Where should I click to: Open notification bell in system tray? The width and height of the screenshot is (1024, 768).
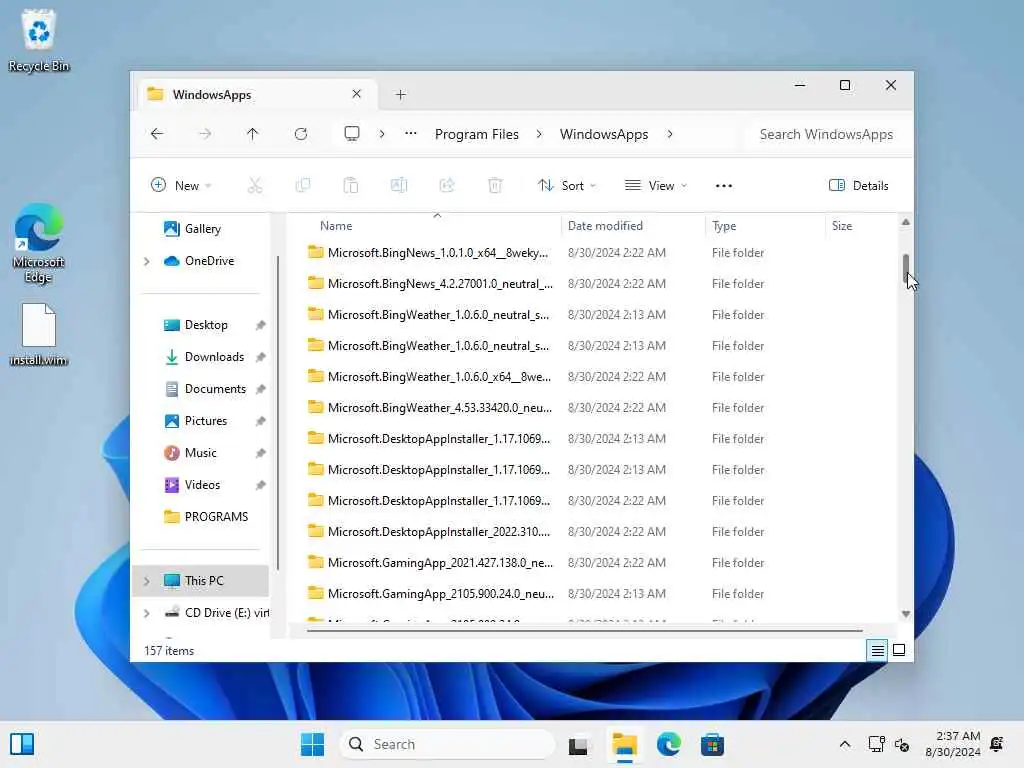pyautogui.click(x=997, y=744)
